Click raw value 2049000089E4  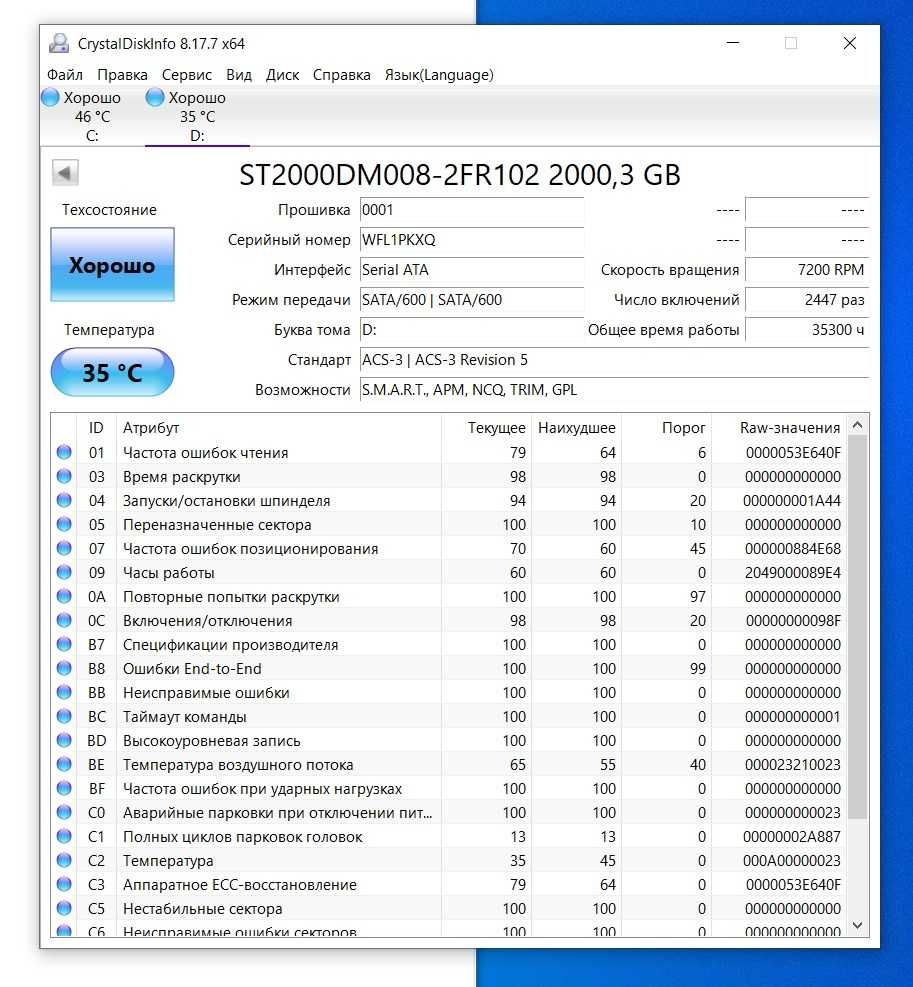tap(792, 572)
